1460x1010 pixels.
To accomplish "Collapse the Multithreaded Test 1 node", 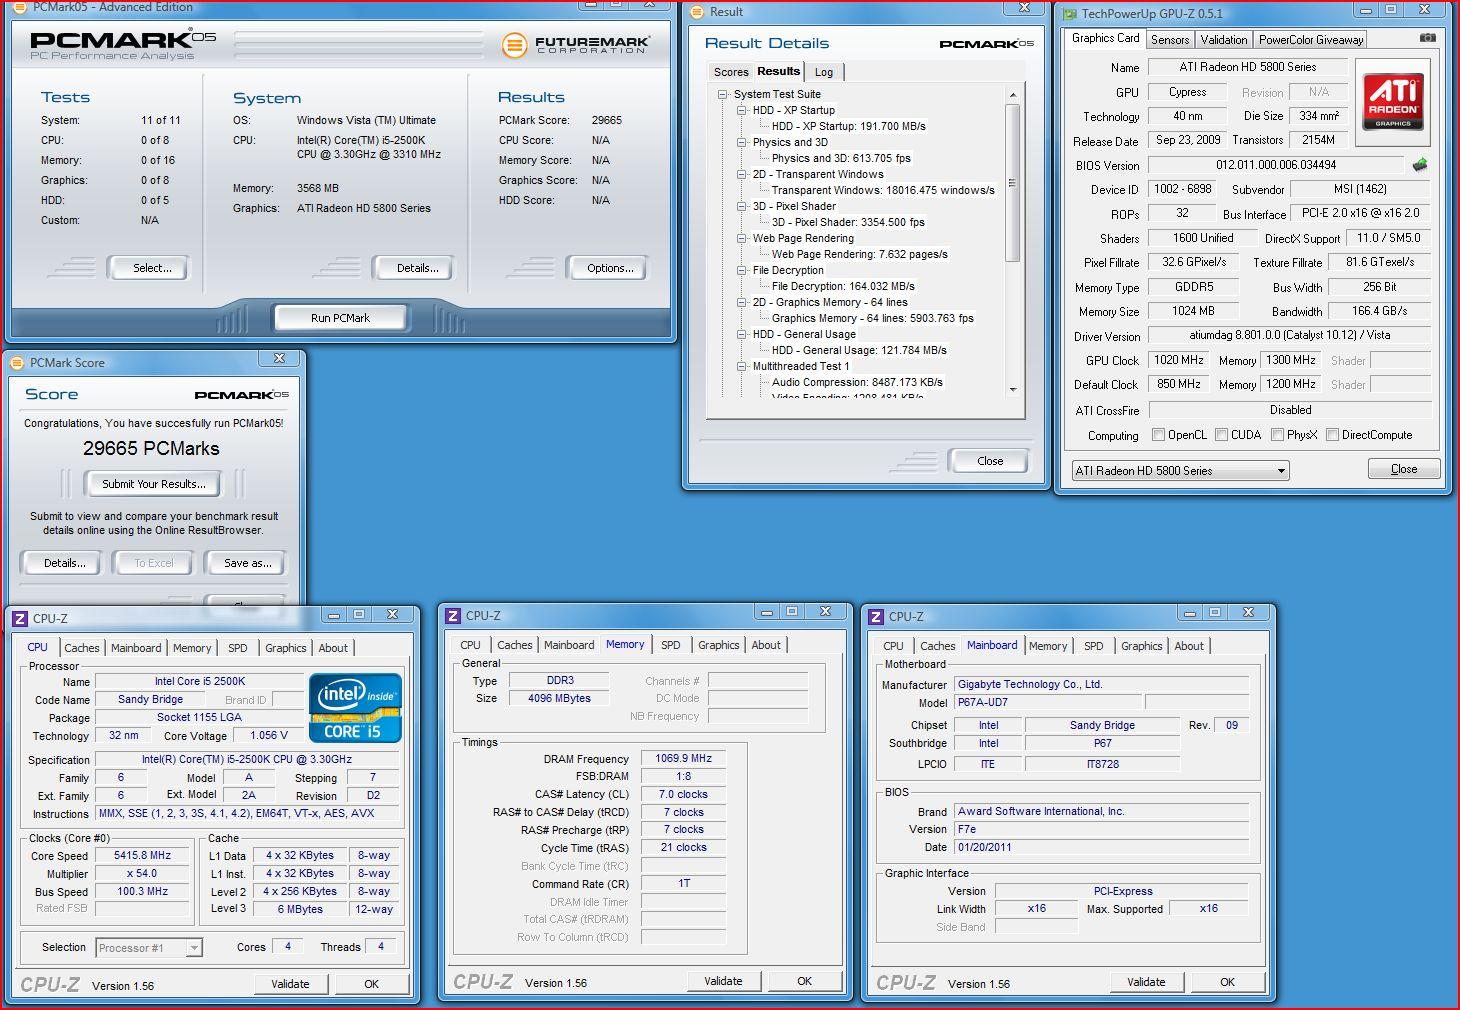I will tap(742, 366).
